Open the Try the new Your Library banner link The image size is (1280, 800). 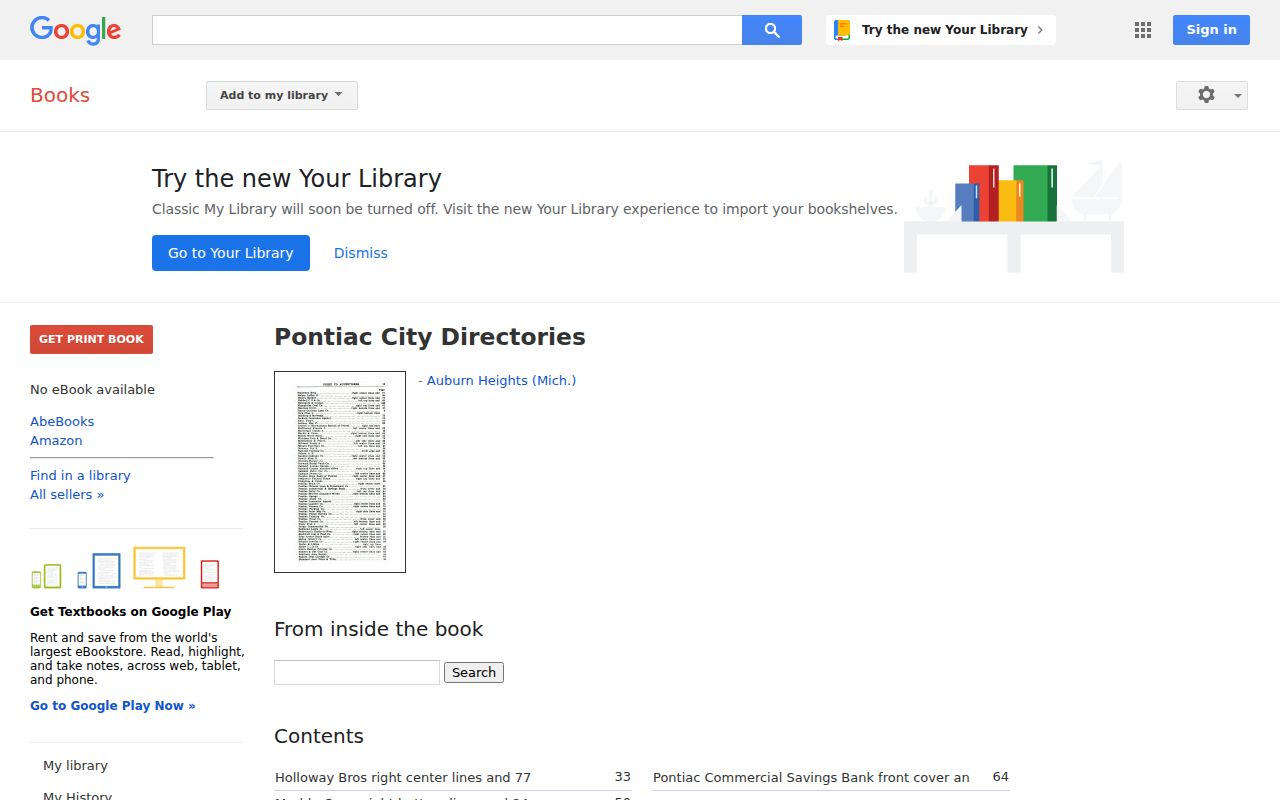coord(941,30)
